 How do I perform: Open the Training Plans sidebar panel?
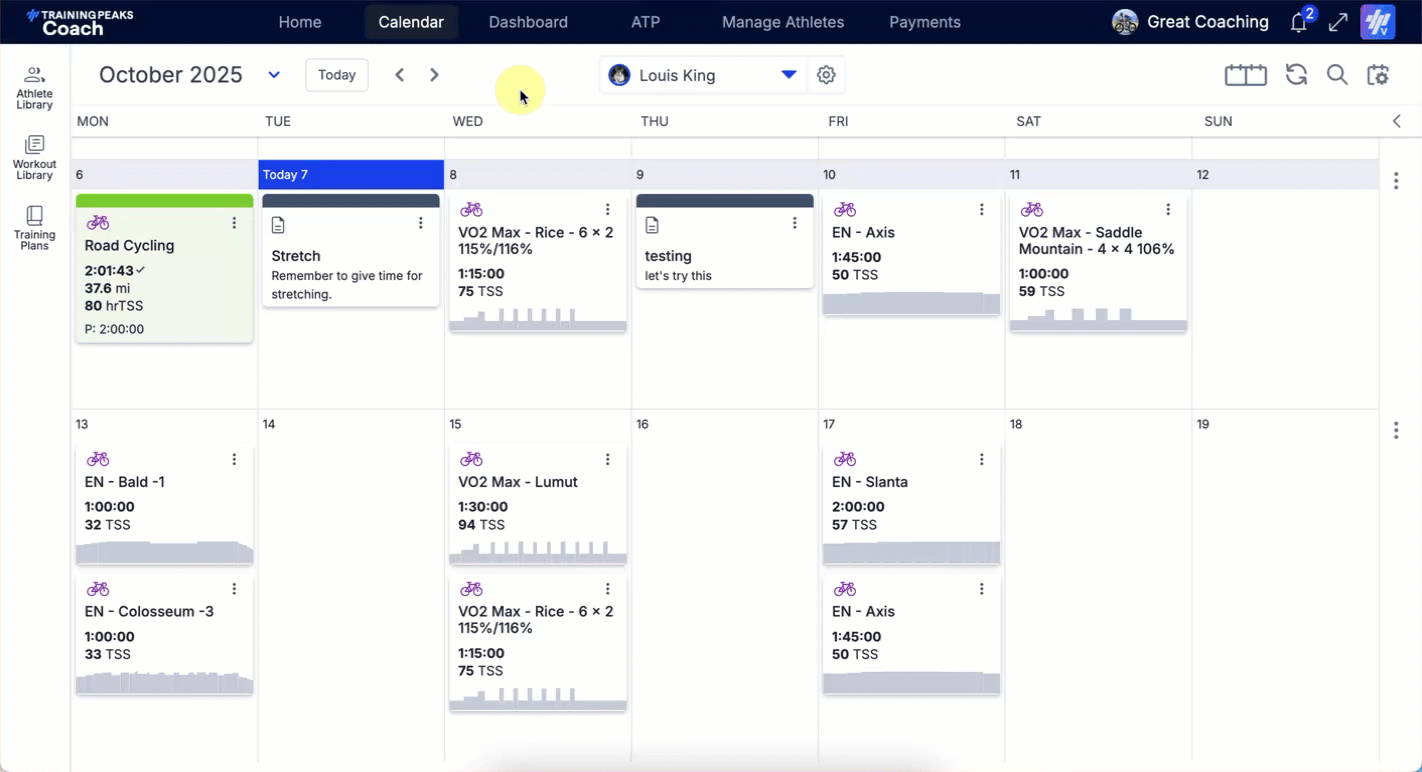[x=34, y=228]
